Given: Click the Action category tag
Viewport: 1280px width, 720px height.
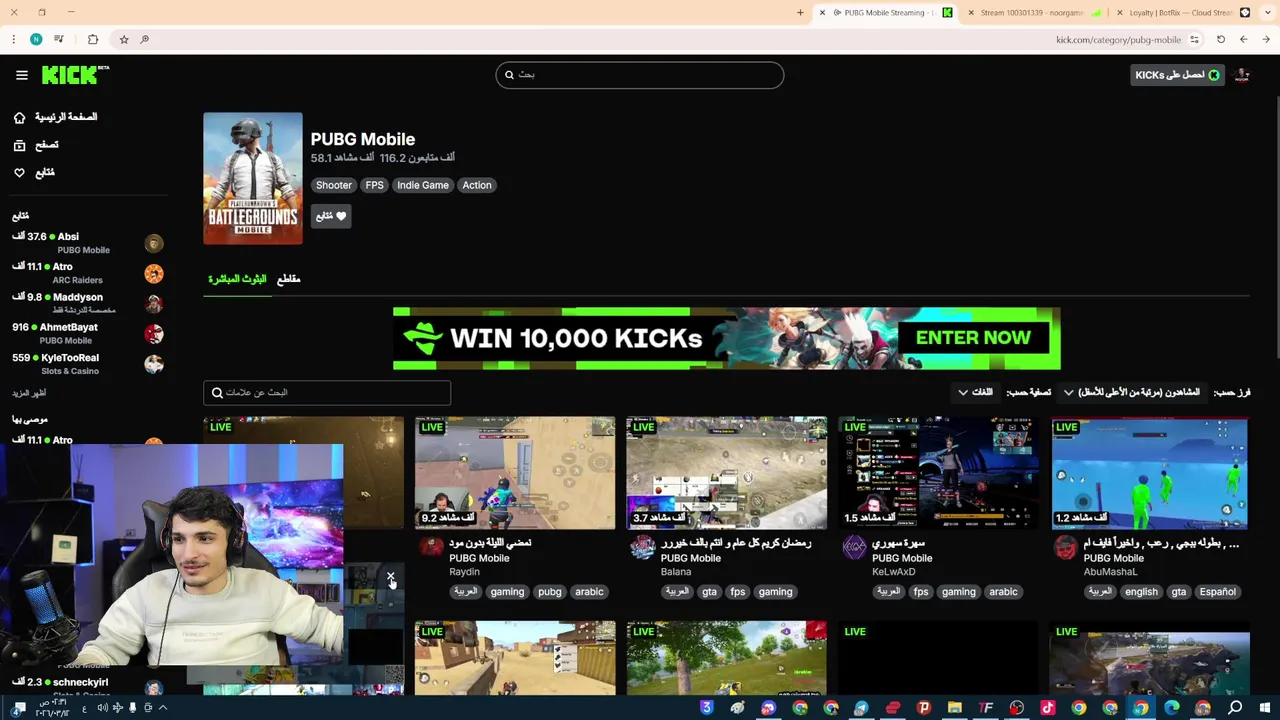Looking at the screenshot, I should tap(477, 185).
